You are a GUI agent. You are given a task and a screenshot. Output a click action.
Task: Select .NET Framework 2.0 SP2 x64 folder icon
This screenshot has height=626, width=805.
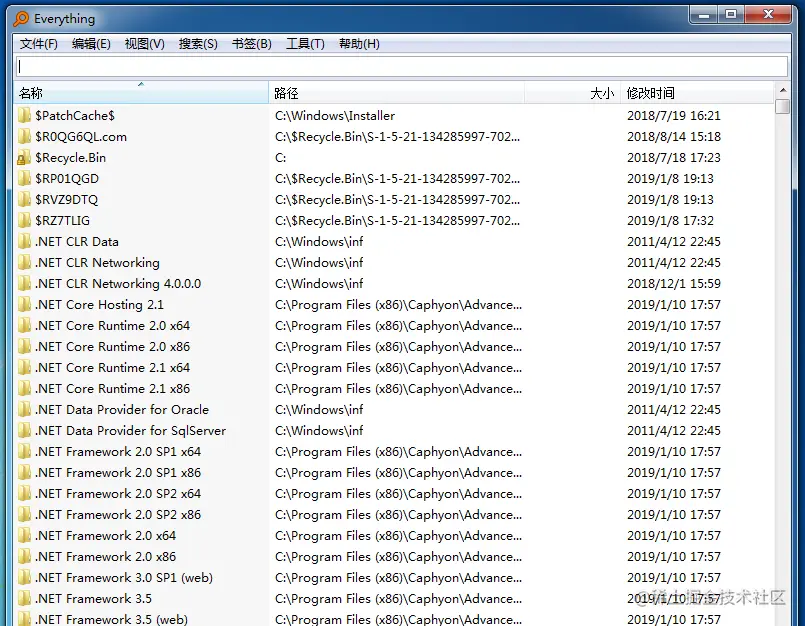[x=24, y=494]
